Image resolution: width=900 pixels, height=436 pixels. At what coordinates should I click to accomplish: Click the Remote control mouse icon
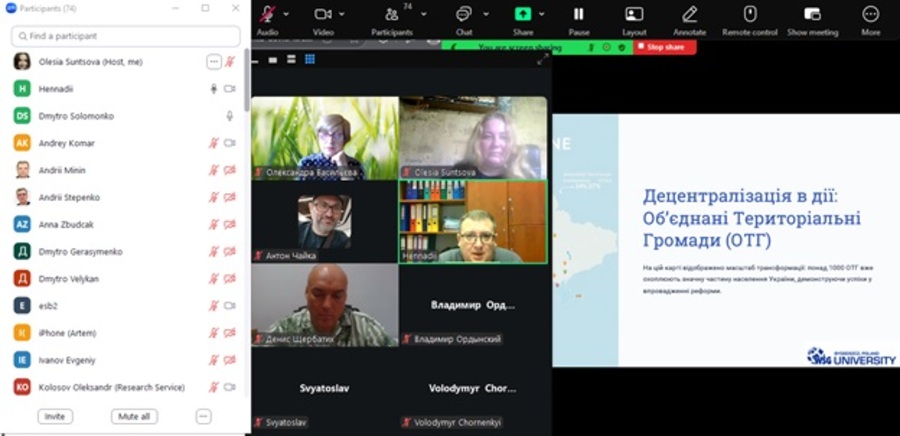(750, 14)
